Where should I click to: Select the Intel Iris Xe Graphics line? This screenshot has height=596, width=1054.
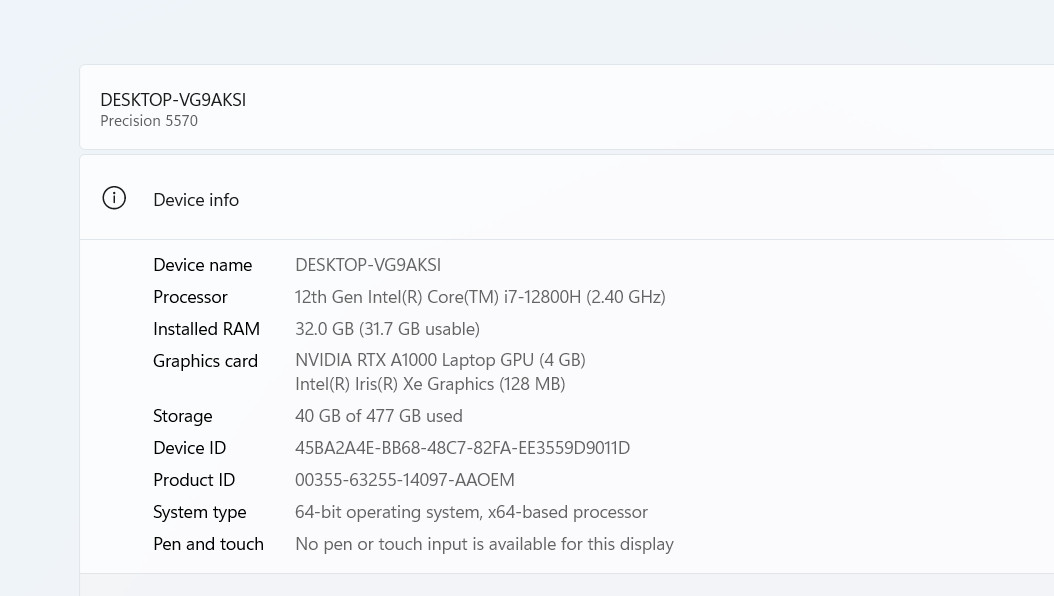[430, 384]
